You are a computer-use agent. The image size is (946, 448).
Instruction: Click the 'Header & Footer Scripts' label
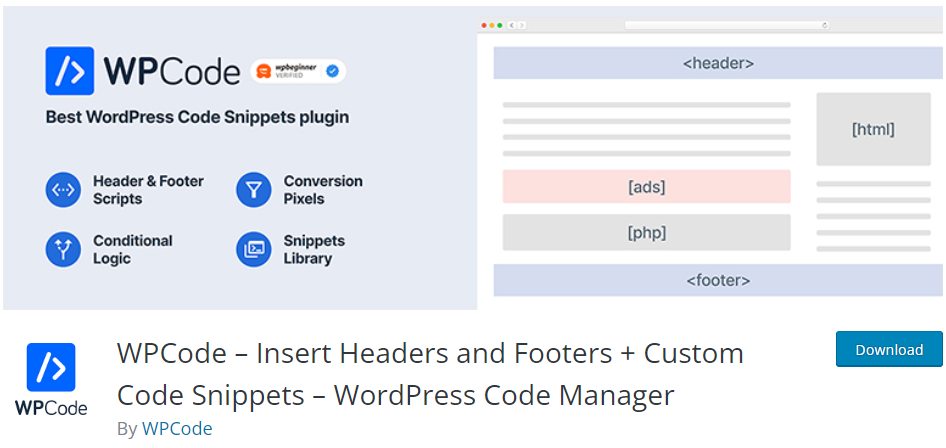pos(148,190)
